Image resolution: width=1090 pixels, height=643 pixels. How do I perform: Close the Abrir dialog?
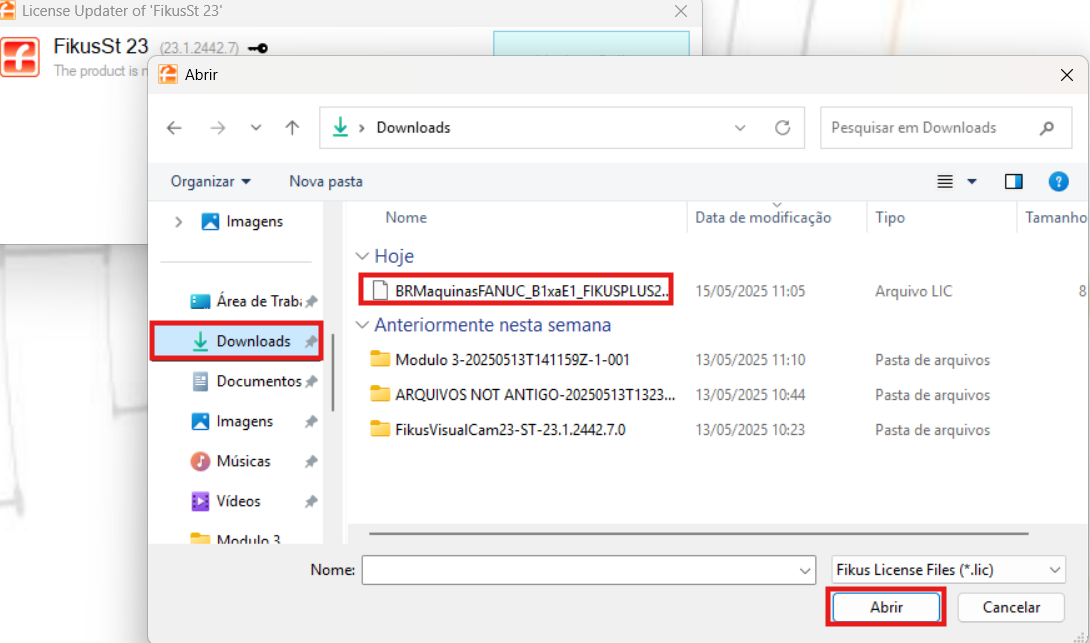pyautogui.click(x=1066, y=75)
